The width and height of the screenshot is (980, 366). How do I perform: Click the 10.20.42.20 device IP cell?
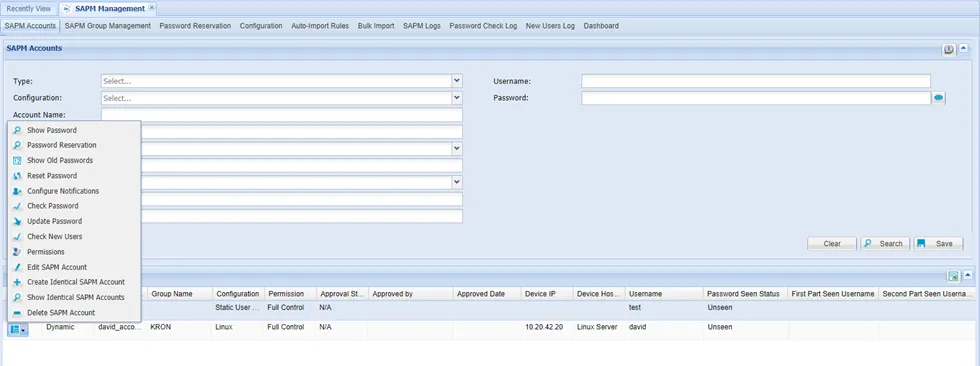pos(548,327)
